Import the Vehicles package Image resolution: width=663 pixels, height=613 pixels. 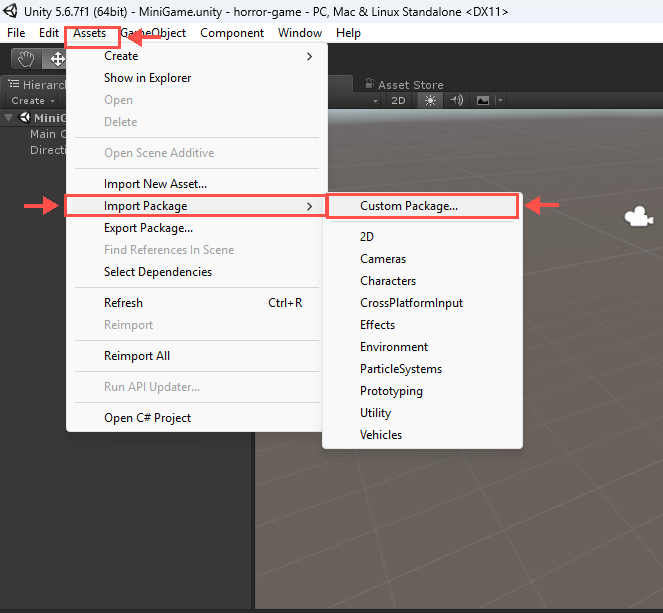point(422,435)
